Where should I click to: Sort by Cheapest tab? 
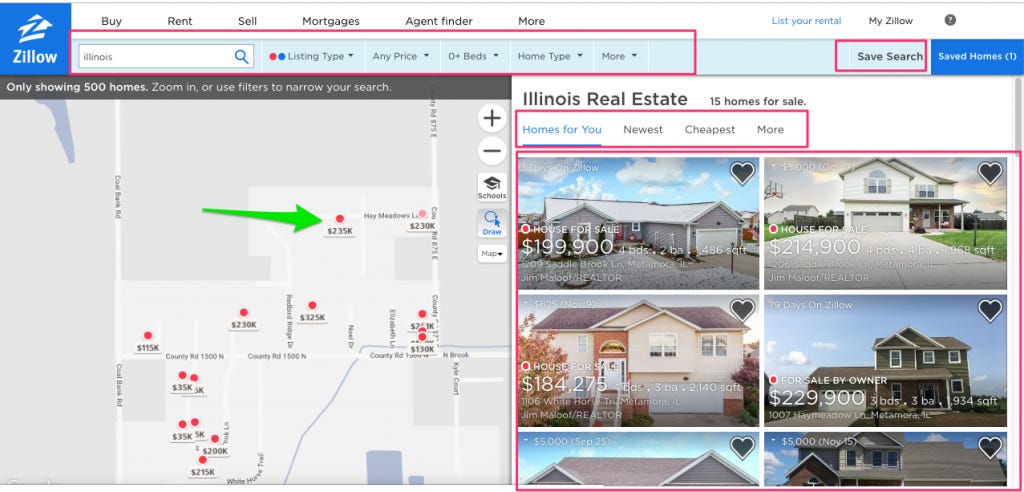pyautogui.click(x=710, y=129)
